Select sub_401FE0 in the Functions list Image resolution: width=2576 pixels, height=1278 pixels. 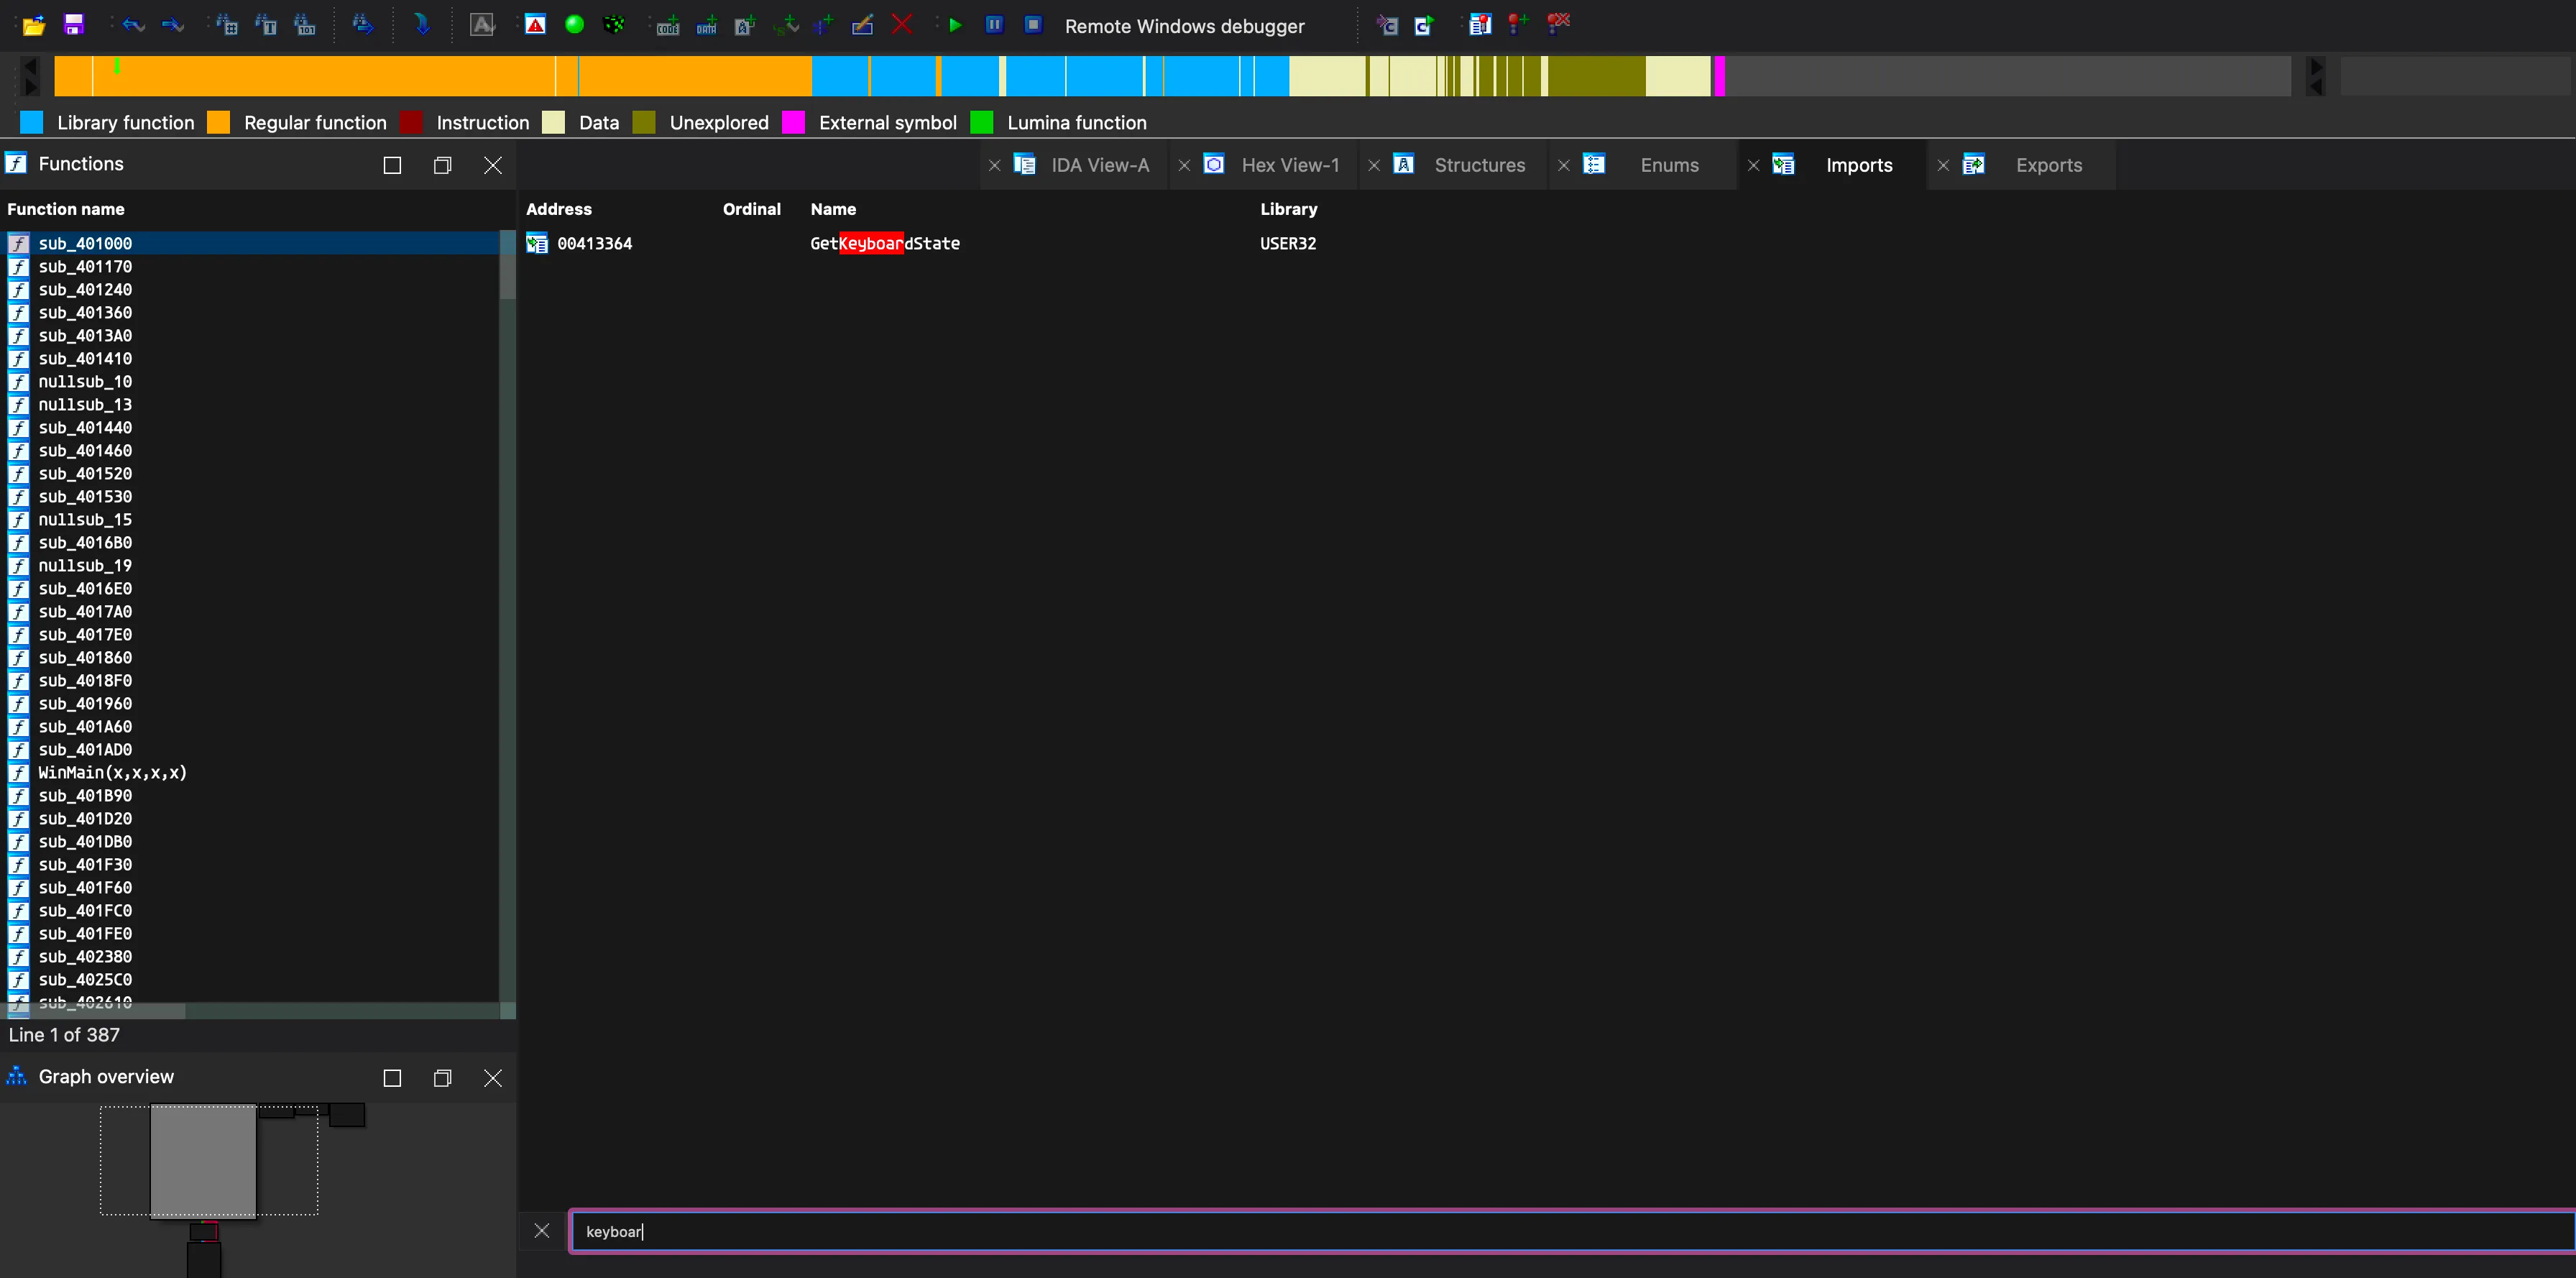click(x=85, y=933)
